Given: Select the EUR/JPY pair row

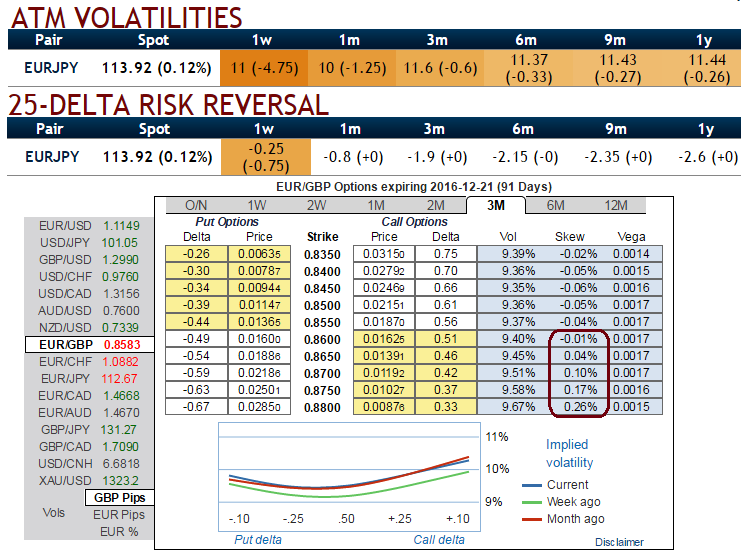Looking at the screenshot, I should [x=89, y=379].
